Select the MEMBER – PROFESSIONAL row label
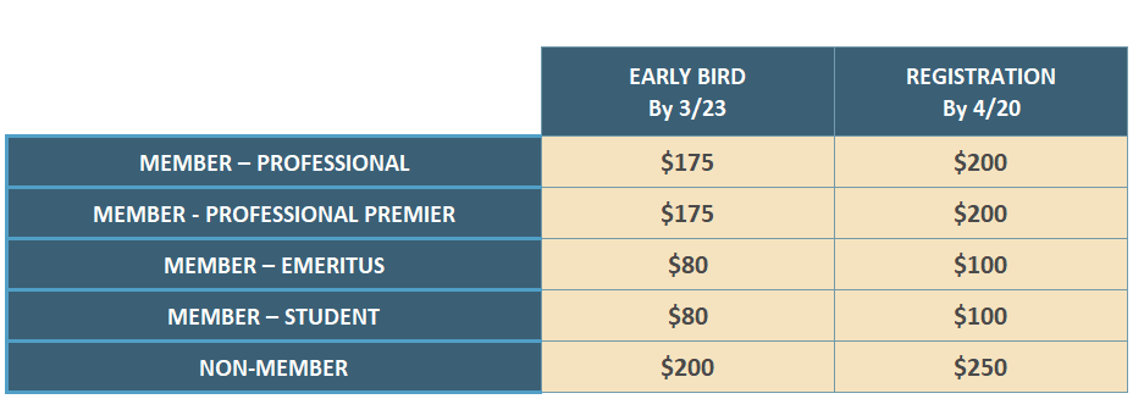Viewport: 1144px width, 410px height. [x=274, y=163]
